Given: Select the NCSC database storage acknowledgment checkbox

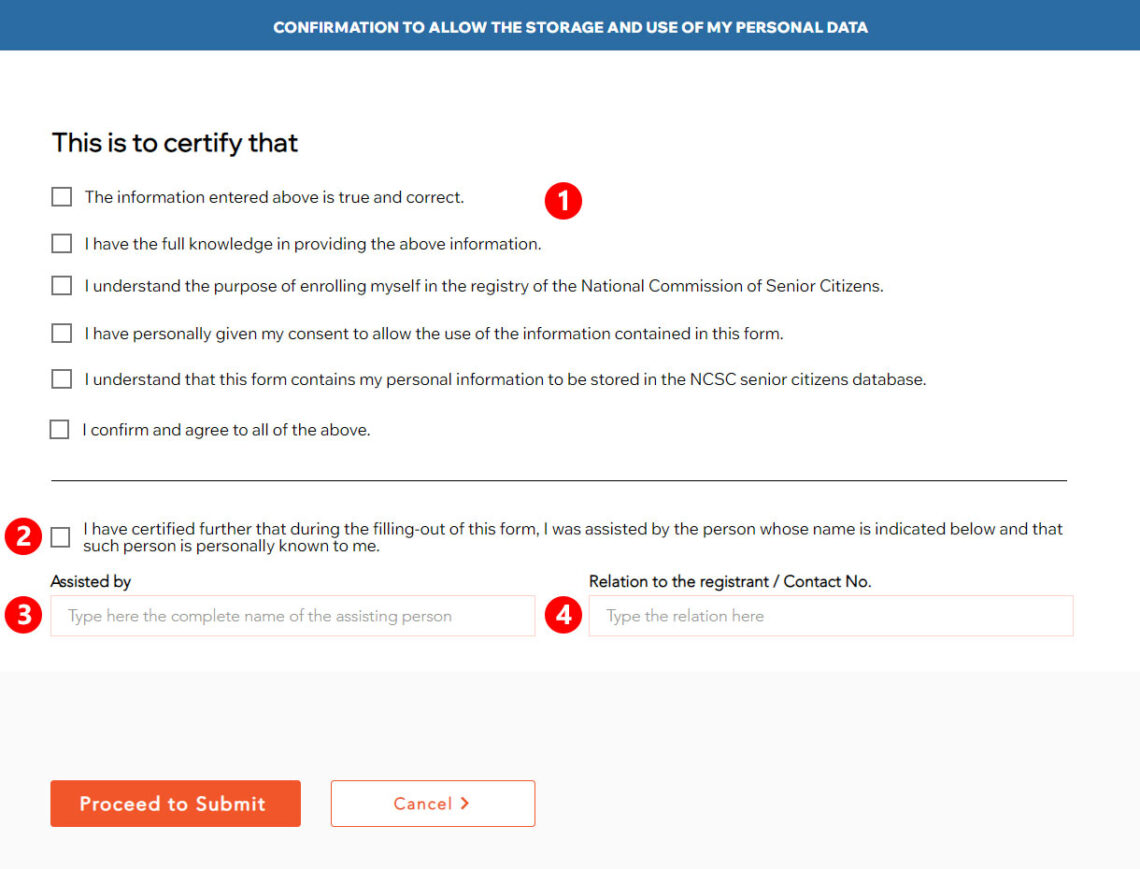Looking at the screenshot, I should tap(61, 378).
